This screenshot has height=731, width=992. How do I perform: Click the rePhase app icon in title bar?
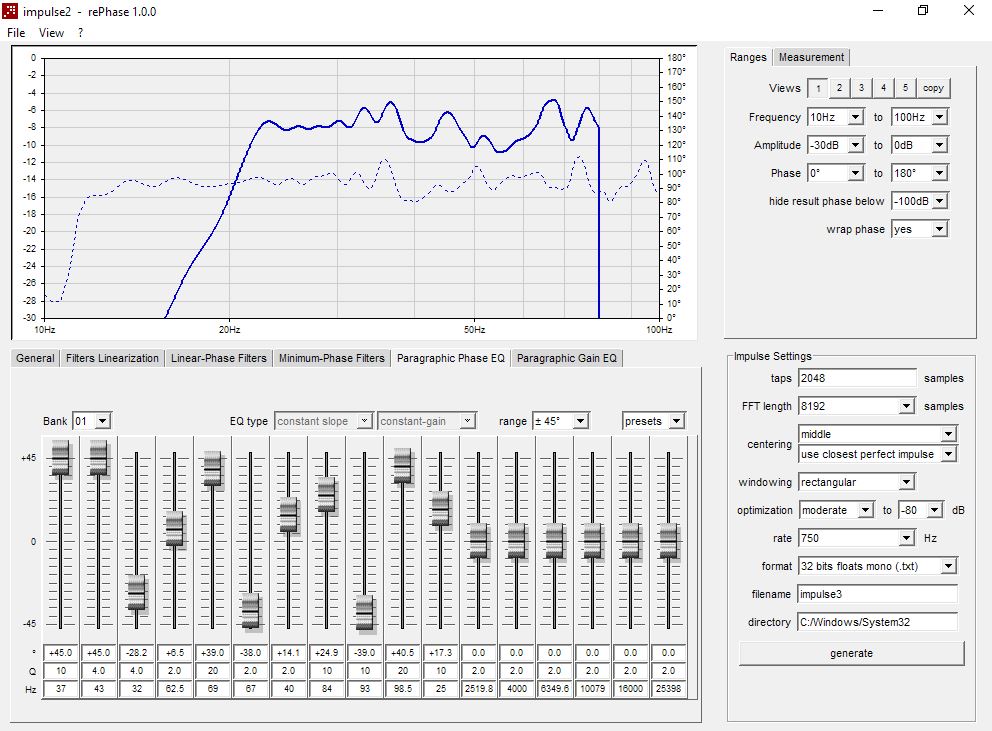click(9, 11)
